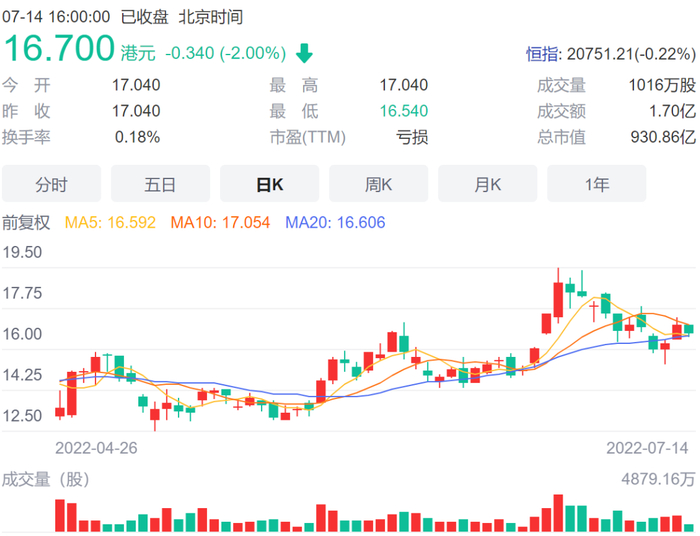Click the 市盈(TTM) value 亏损

tap(412, 137)
